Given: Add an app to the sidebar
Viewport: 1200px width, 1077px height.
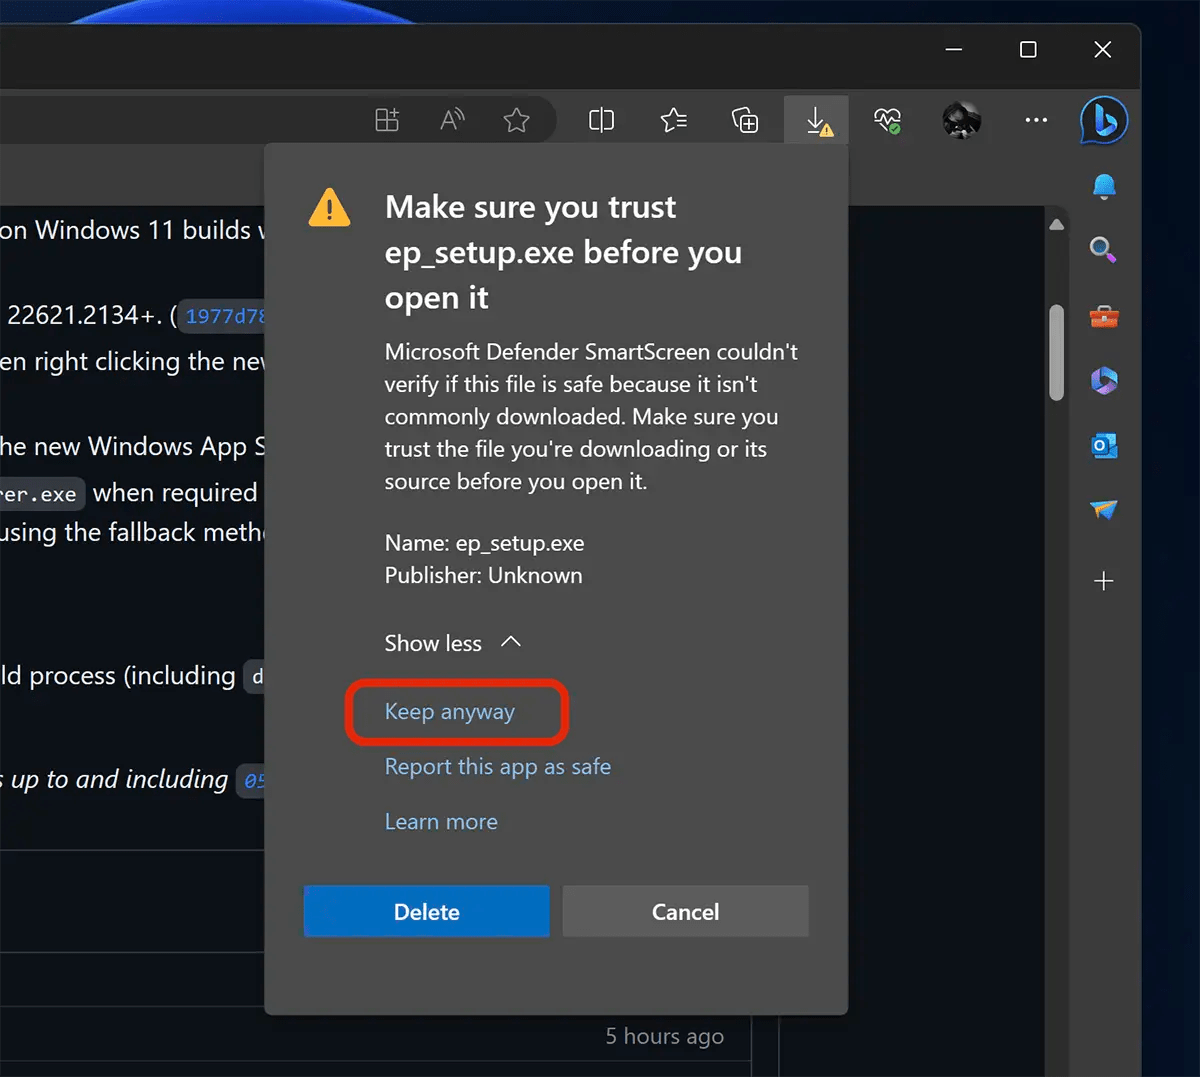Looking at the screenshot, I should pos(1103,580).
